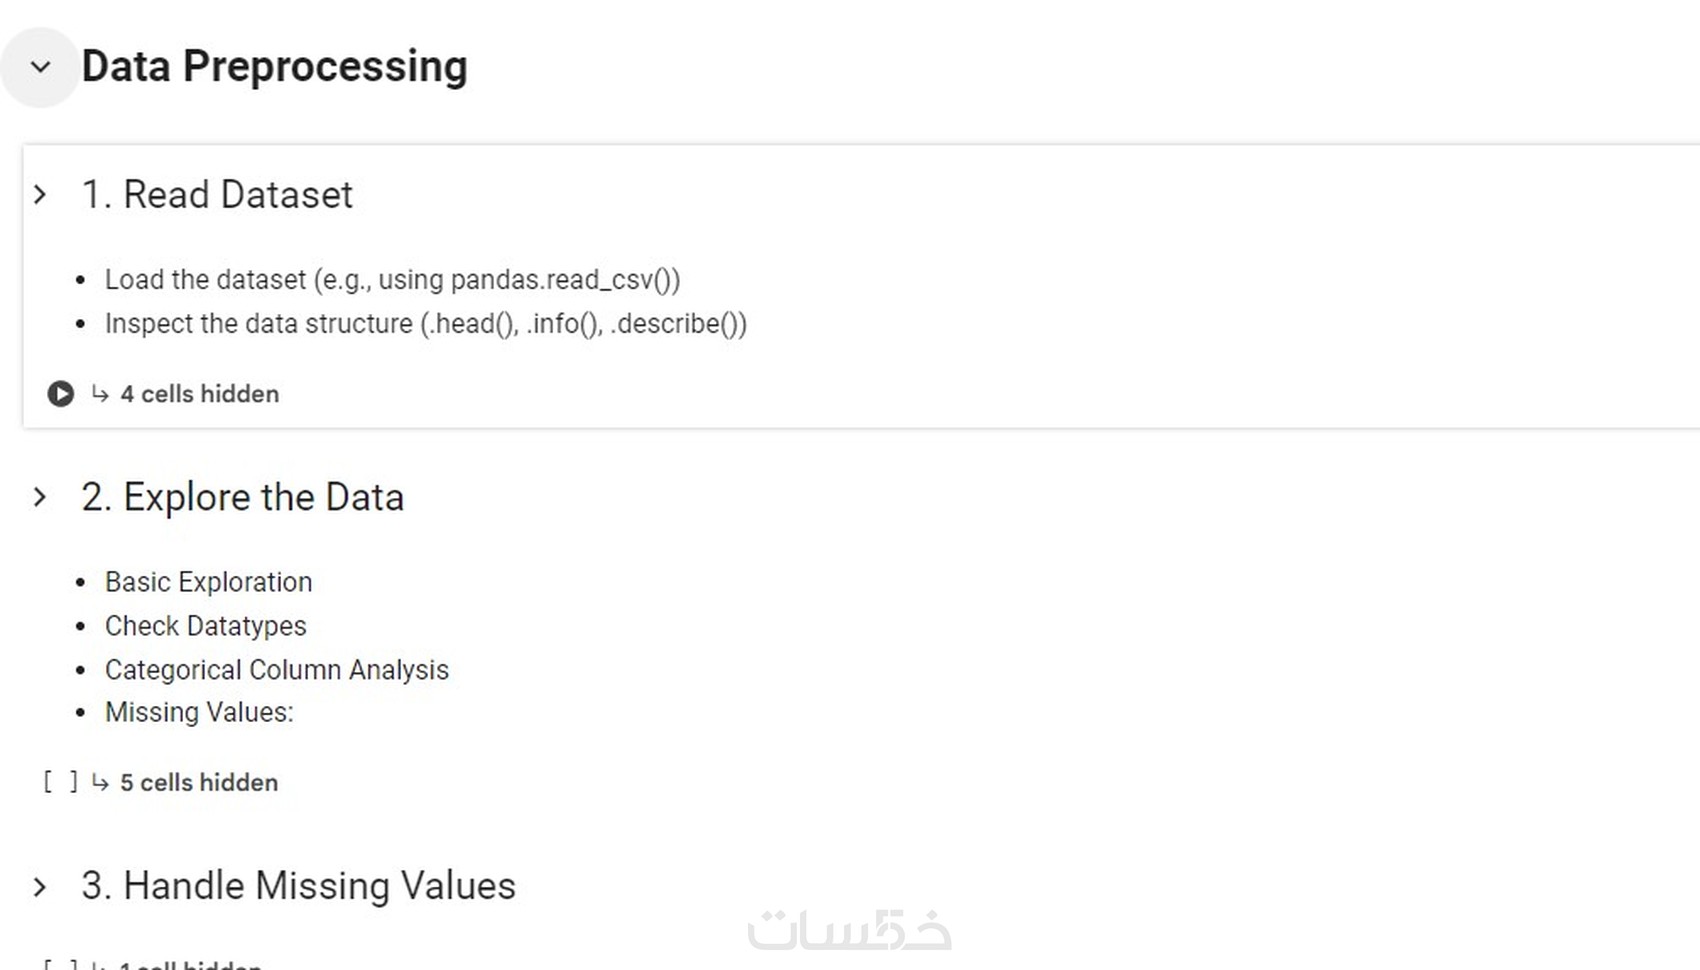Click the Load the dataset bullet text
The width and height of the screenshot is (1700, 970).
coord(392,280)
